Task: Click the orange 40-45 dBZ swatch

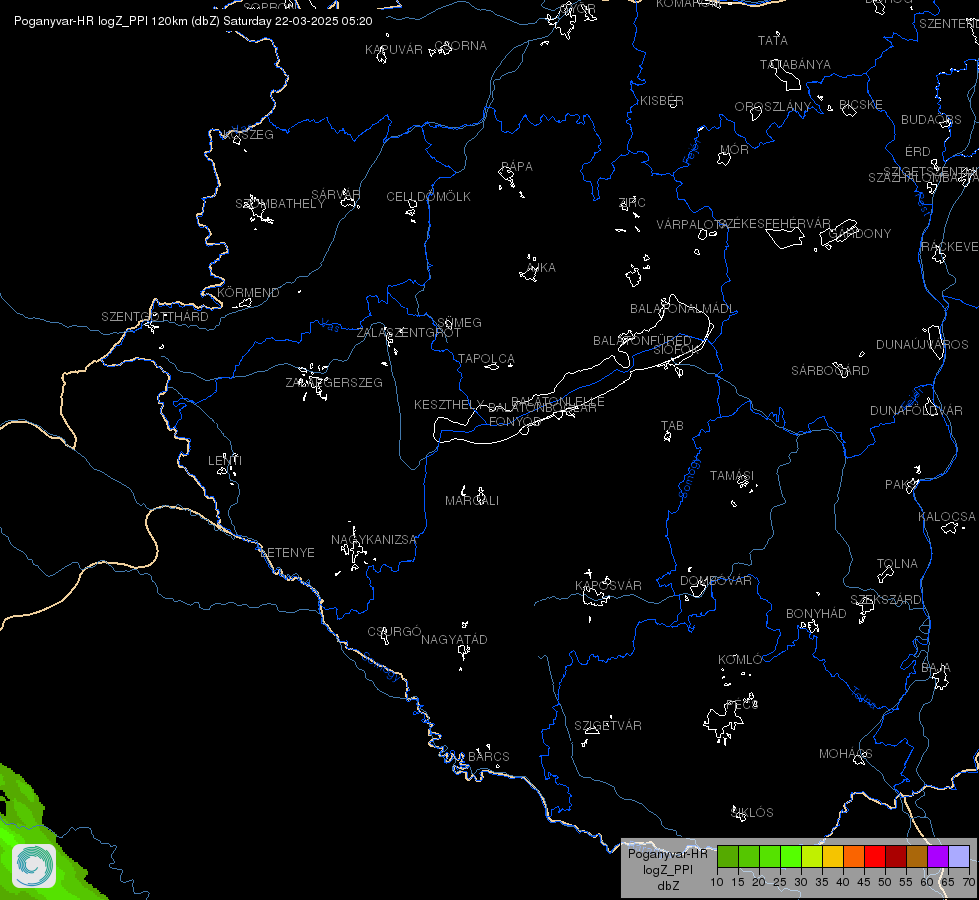Action: pos(854,856)
